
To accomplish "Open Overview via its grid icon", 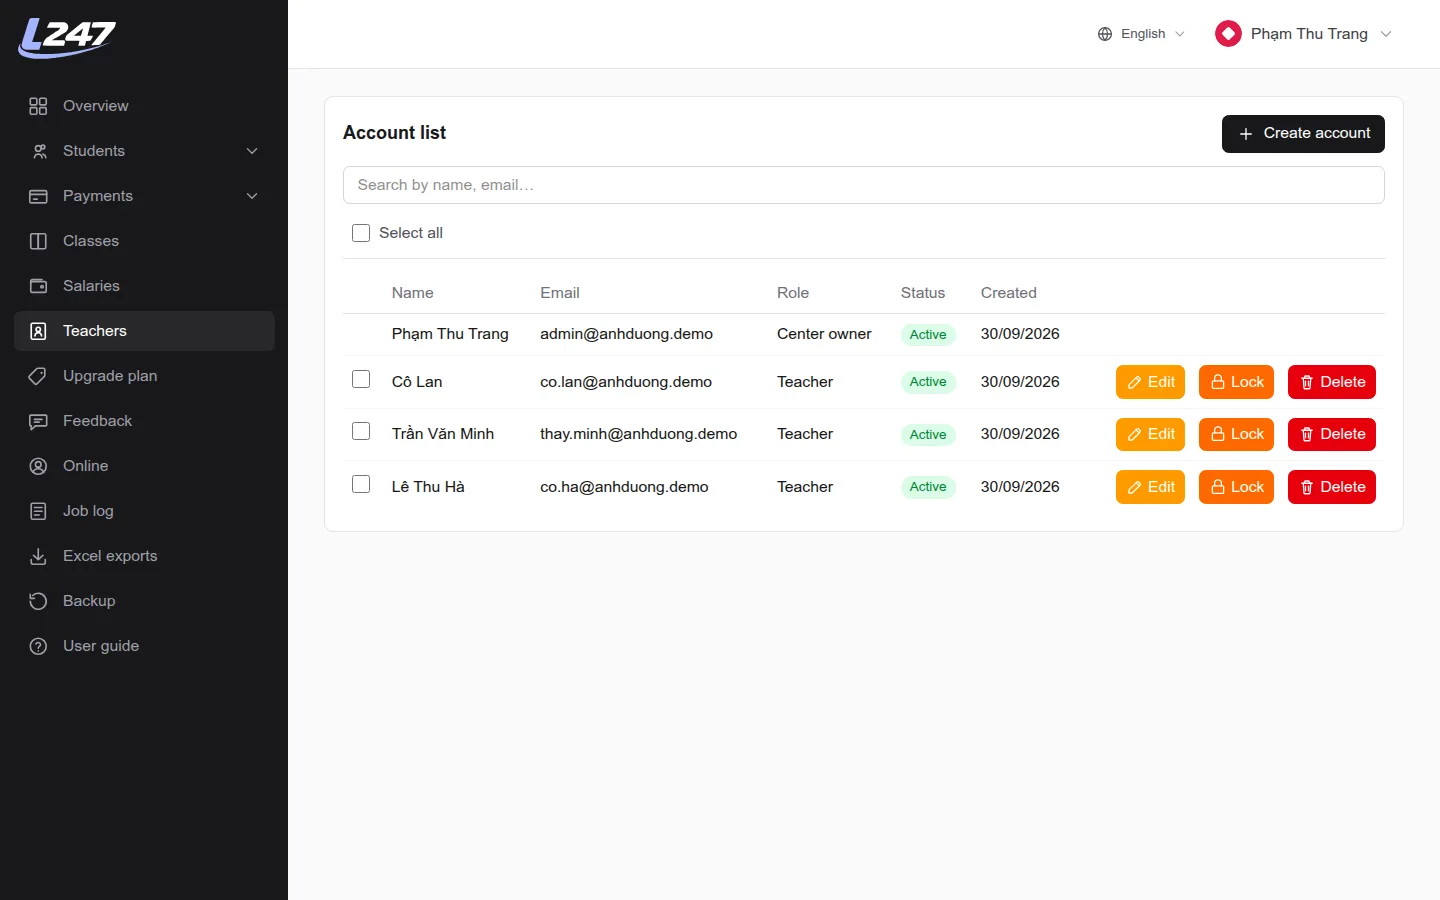I will [x=38, y=106].
